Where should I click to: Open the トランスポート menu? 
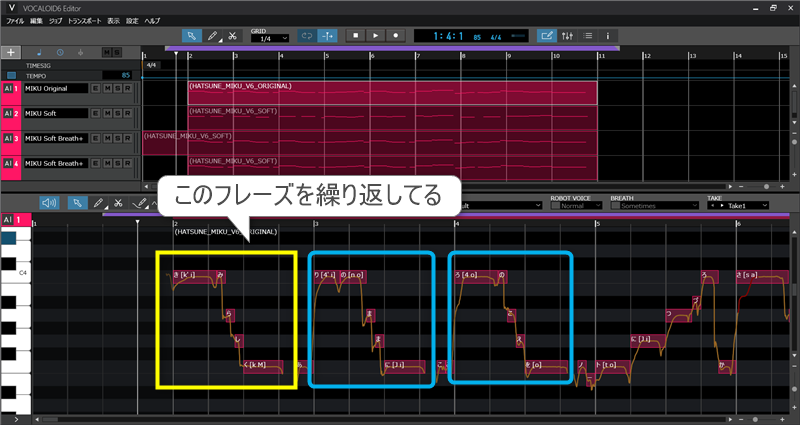pyautogui.click(x=85, y=21)
